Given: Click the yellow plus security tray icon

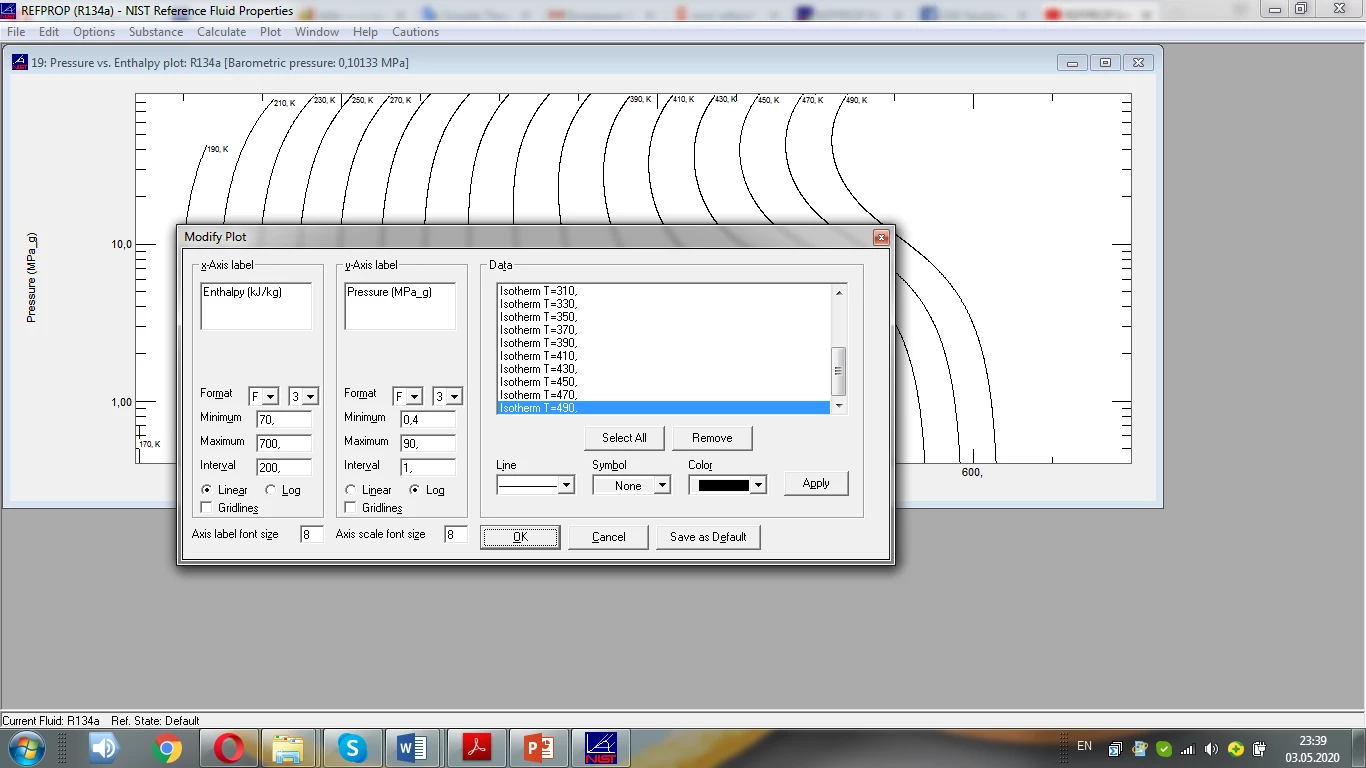Looking at the screenshot, I should 1236,749.
